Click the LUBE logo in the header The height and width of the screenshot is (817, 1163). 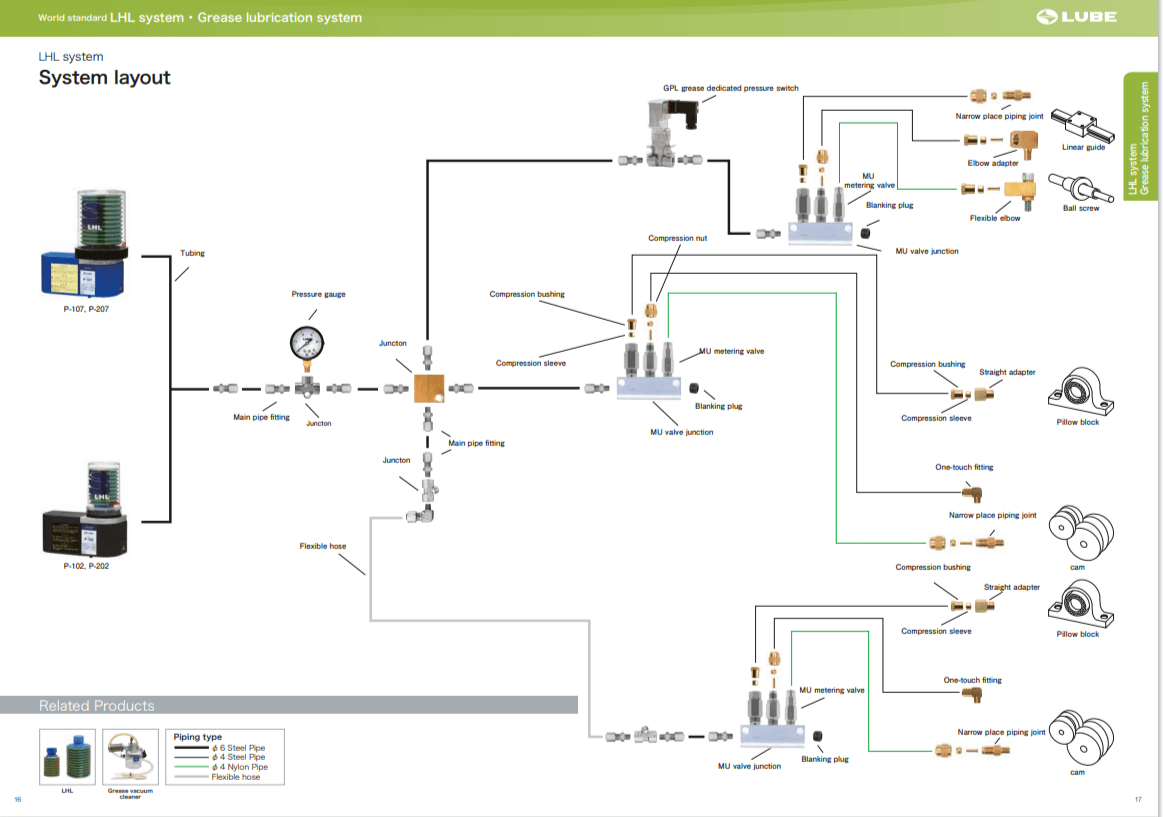[x=1076, y=16]
